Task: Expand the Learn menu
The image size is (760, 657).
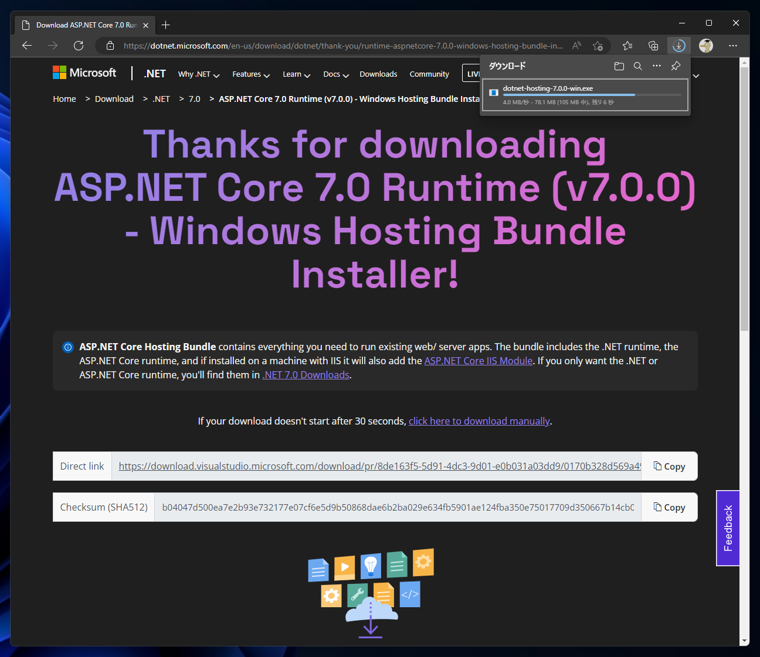Action: pyautogui.click(x=296, y=74)
